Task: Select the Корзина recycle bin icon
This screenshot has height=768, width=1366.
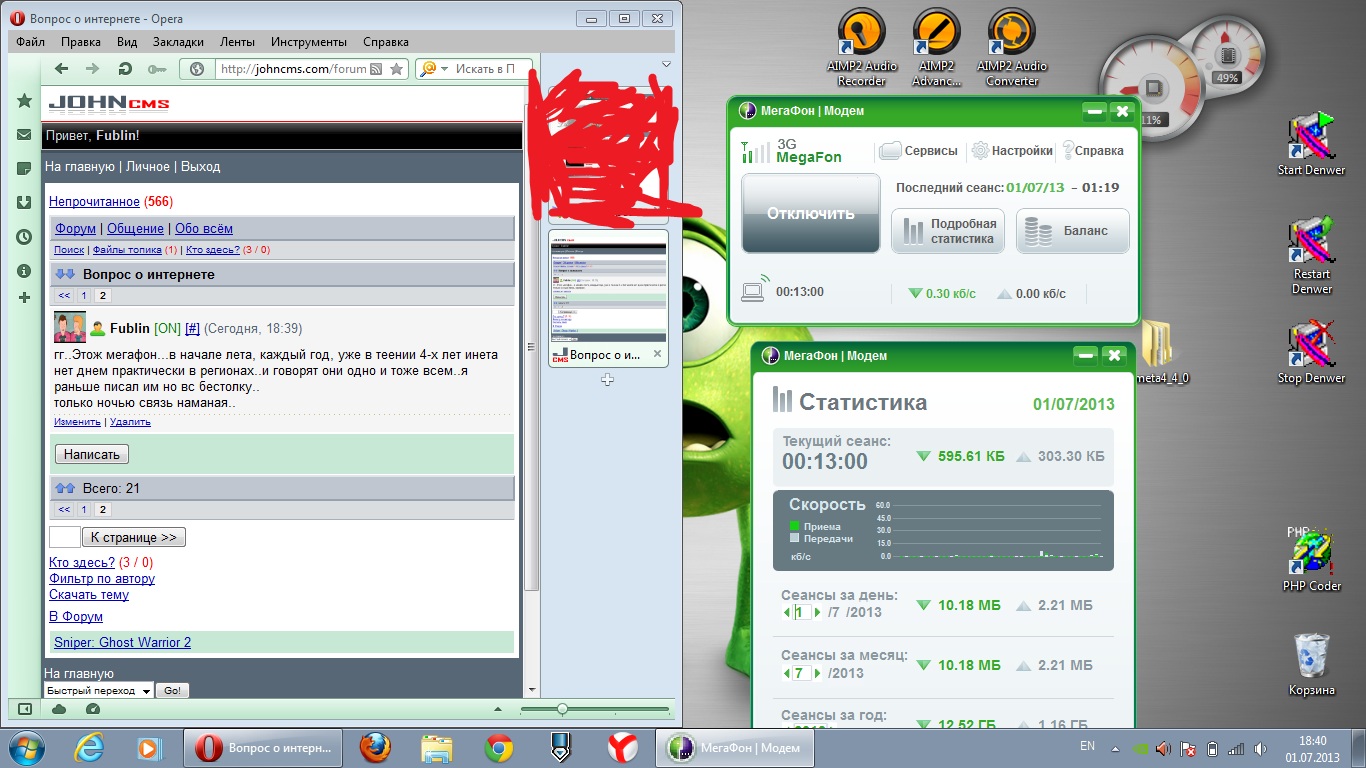Action: click(x=1311, y=664)
